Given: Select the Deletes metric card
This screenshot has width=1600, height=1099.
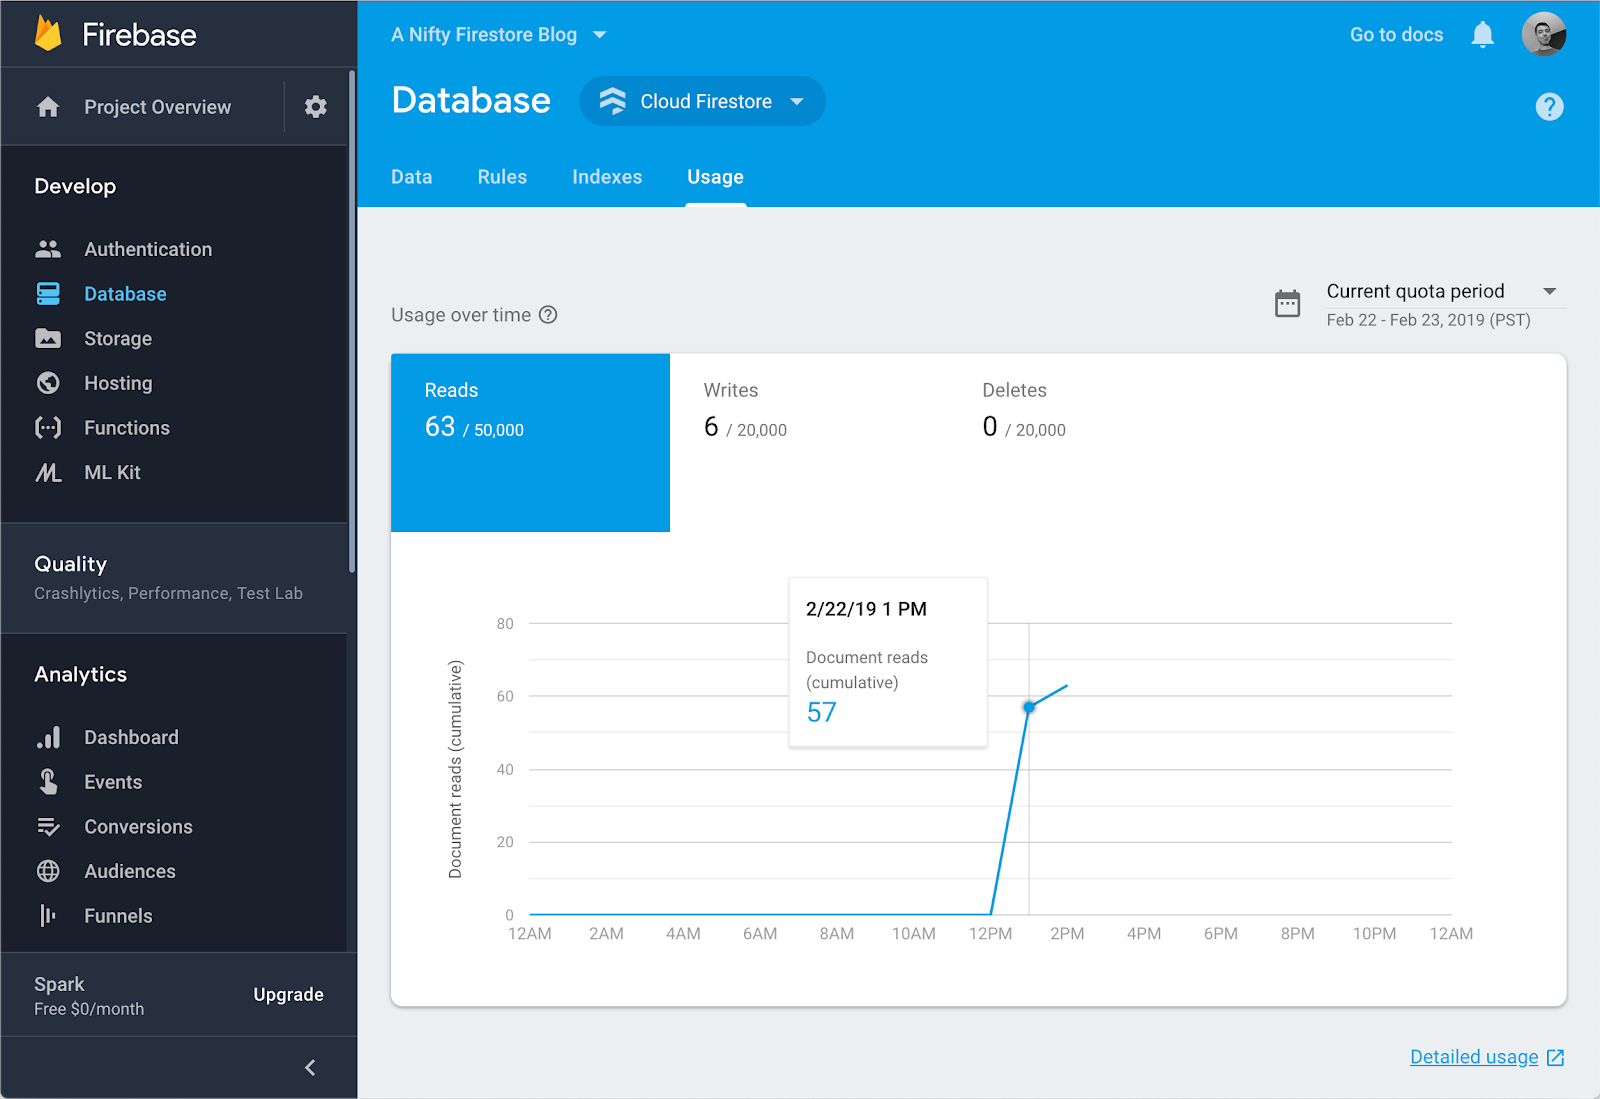Looking at the screenshot, I should tap(1088, 442).
